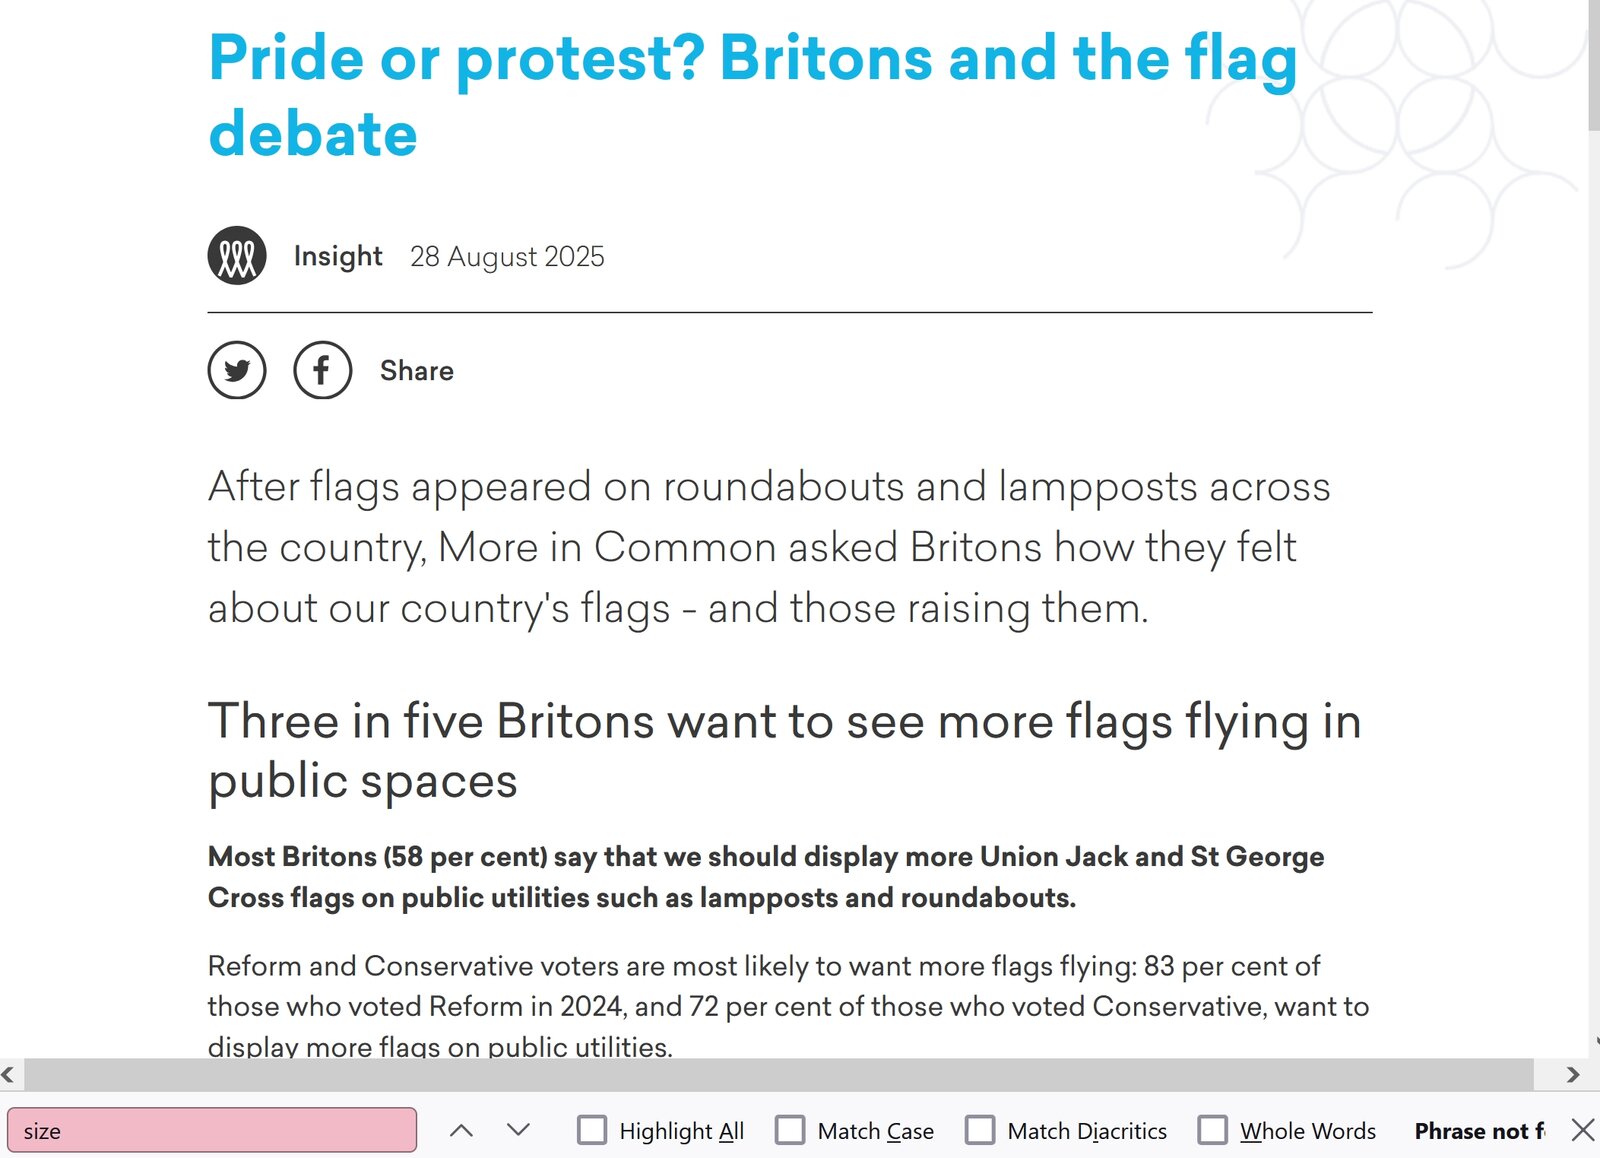
Task: Go to next find match arrow
Action: click(518, 1131)
